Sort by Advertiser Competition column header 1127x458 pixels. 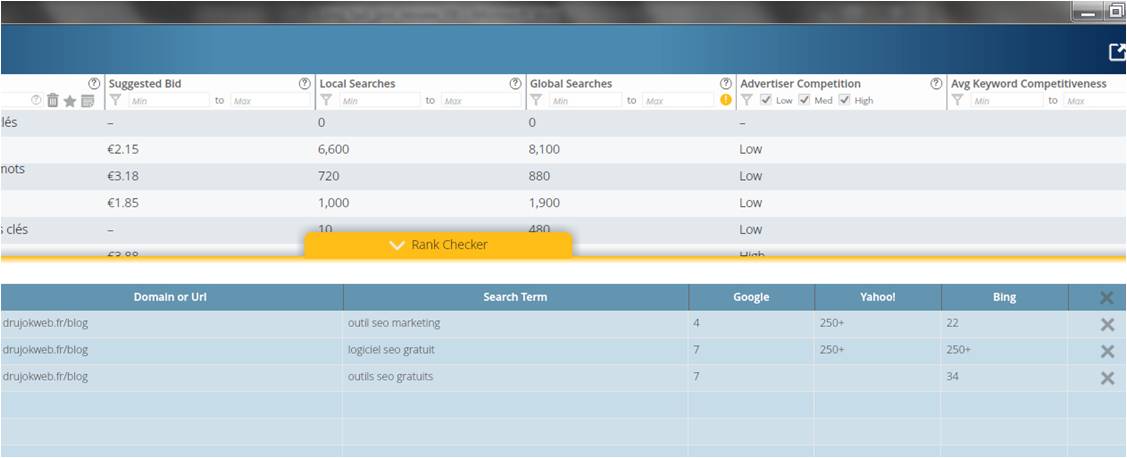tap(801, 83)
